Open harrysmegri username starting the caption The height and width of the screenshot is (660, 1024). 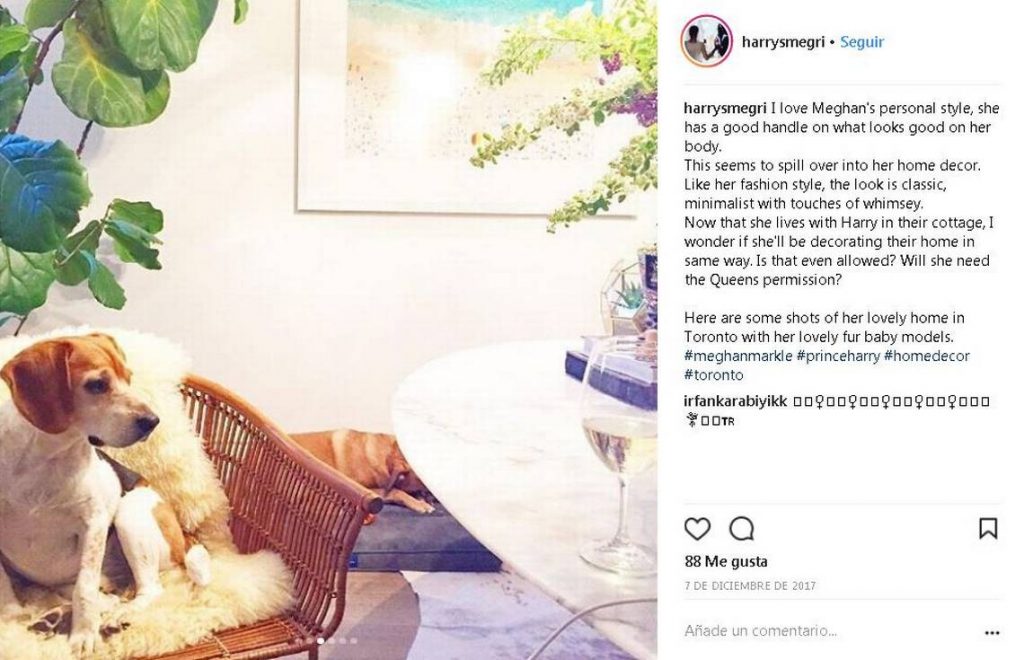tap(725, 108)
